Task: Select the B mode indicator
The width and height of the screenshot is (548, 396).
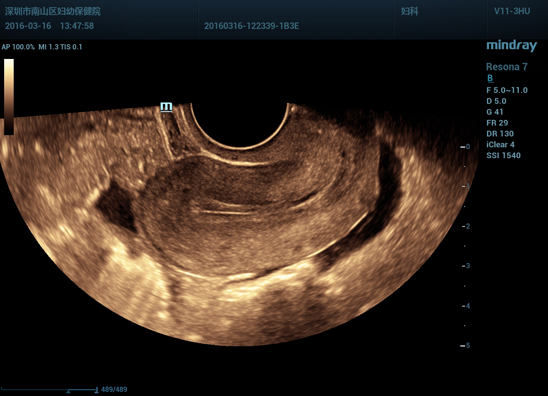Action: point(490,78)
